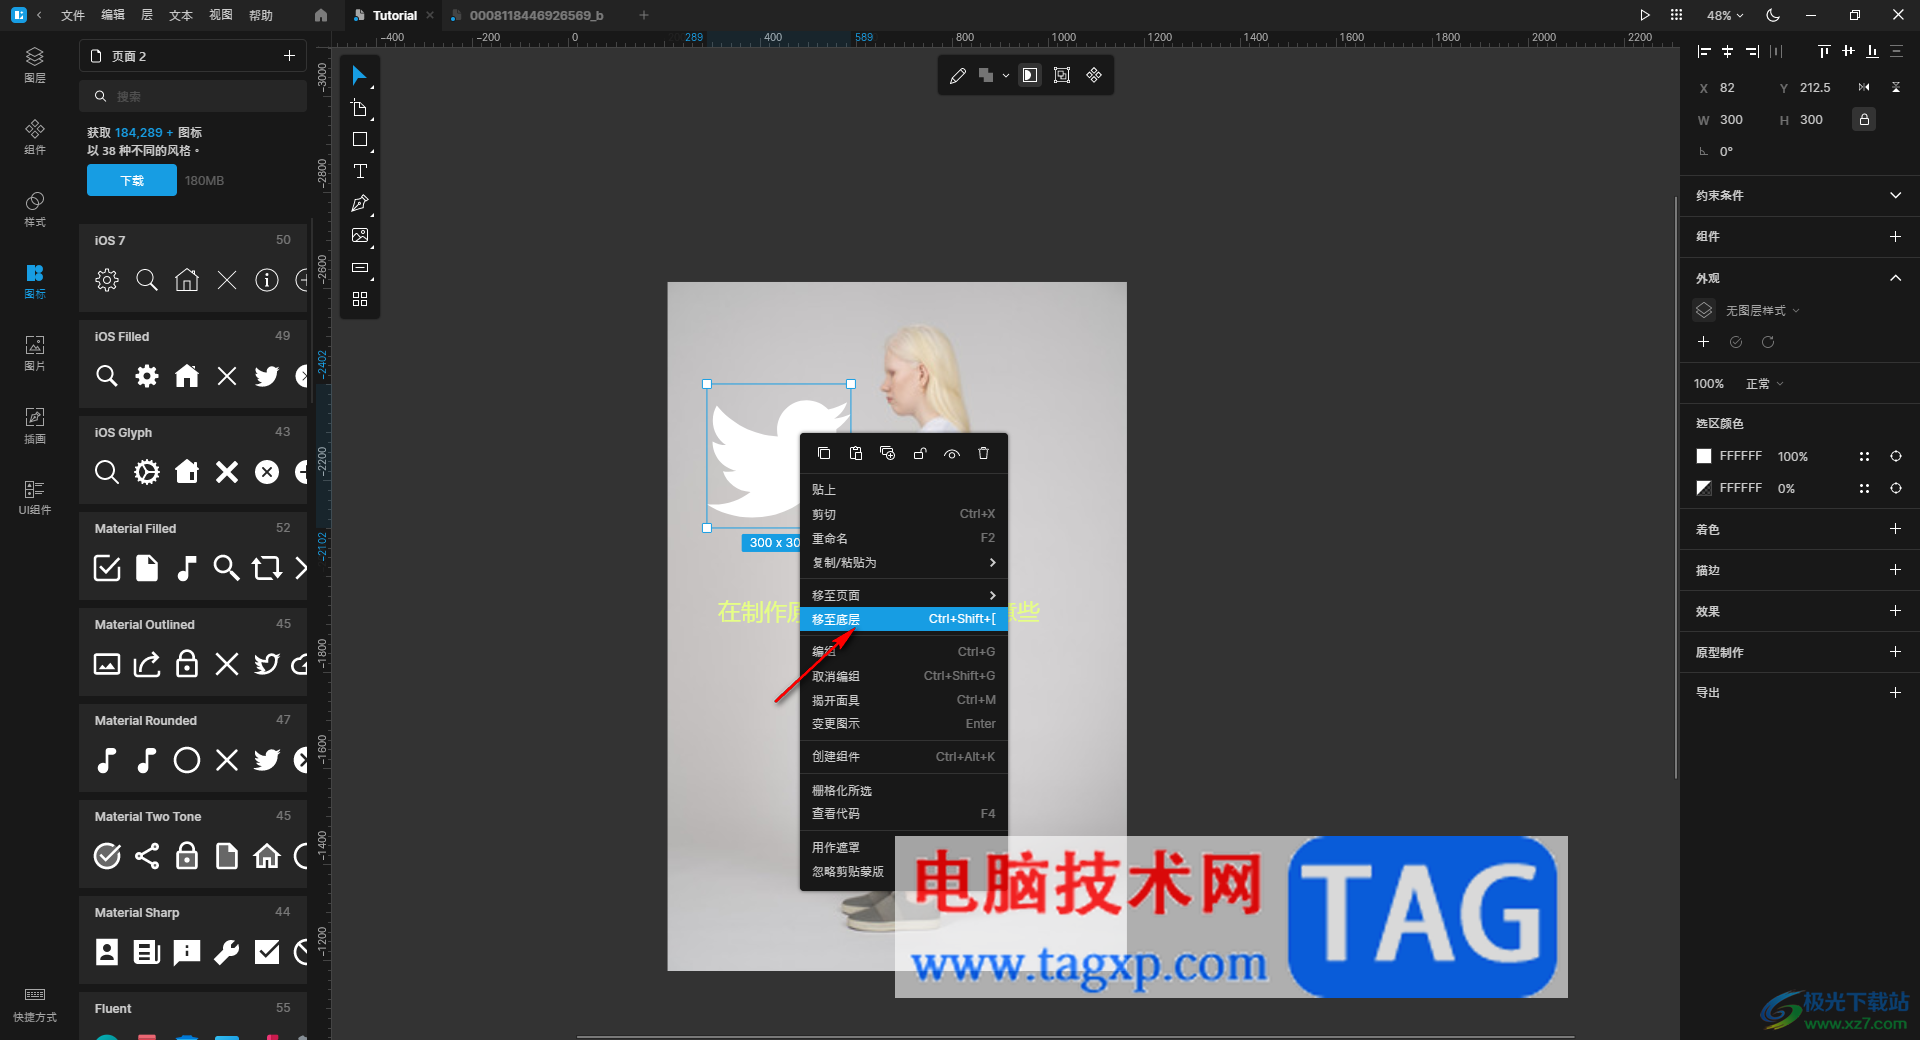Click the mask icon in top toolbar
This screenshot has width=1920, height=1040.
coord(1029,75)
